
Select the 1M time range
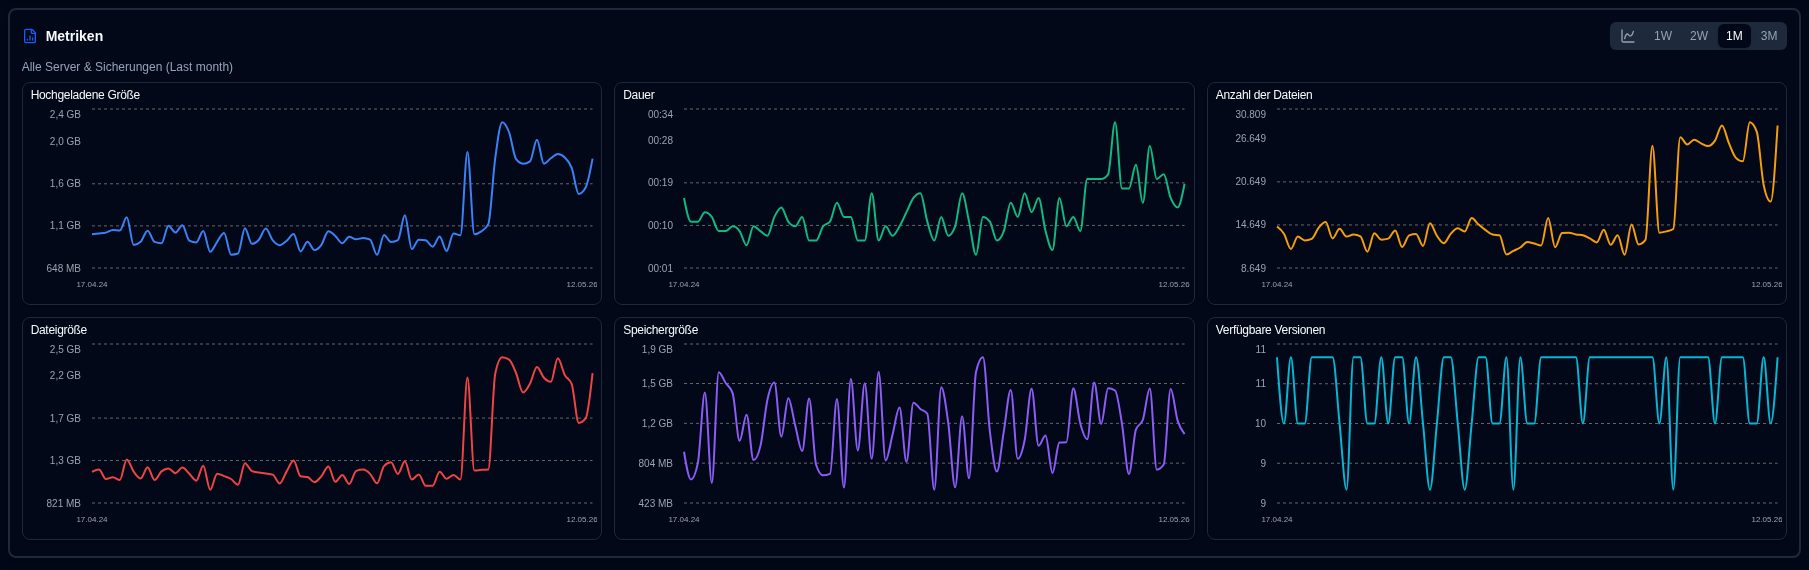1734,36
